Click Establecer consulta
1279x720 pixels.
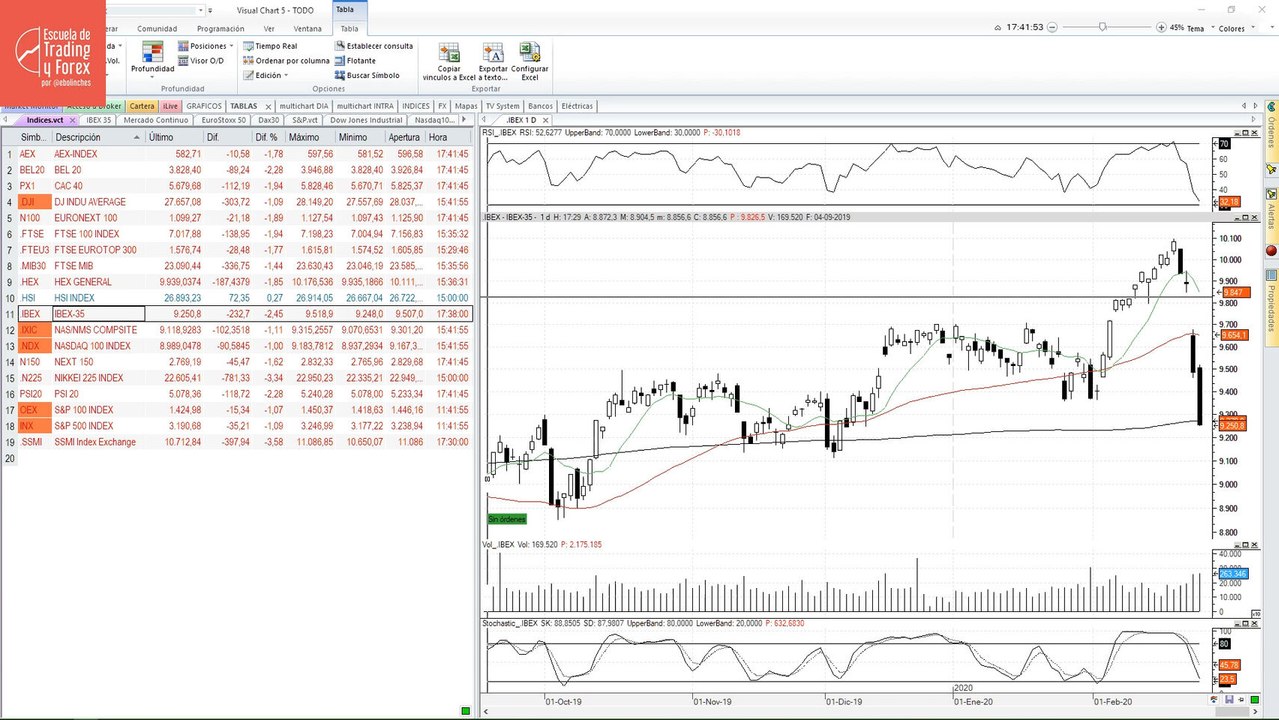click(x=374, y=46)
